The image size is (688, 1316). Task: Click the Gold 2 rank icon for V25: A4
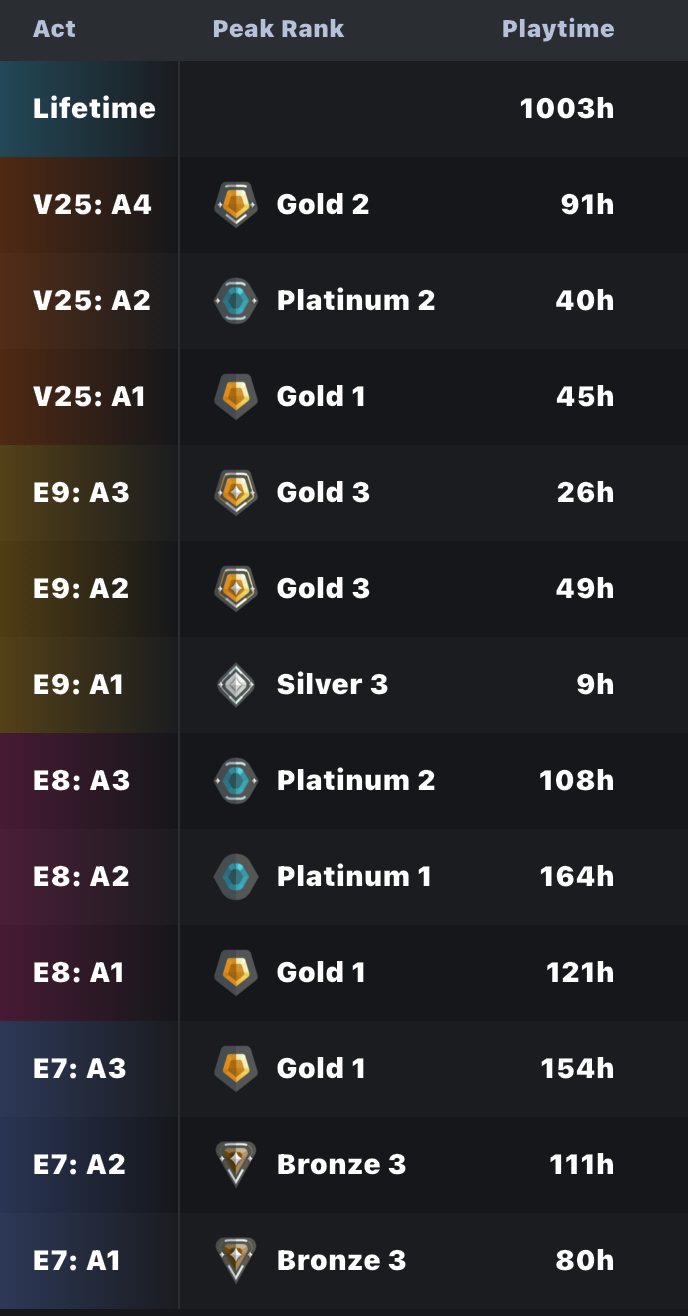point(236,204)
